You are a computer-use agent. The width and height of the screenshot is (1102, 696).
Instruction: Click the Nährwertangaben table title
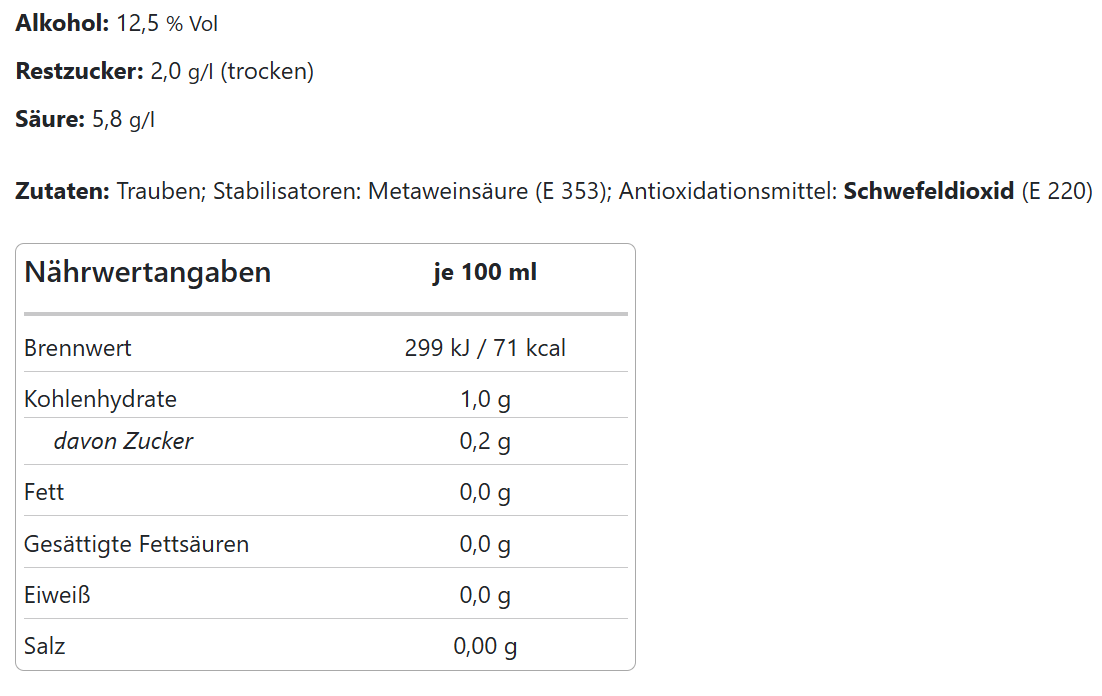pos(148,272)
